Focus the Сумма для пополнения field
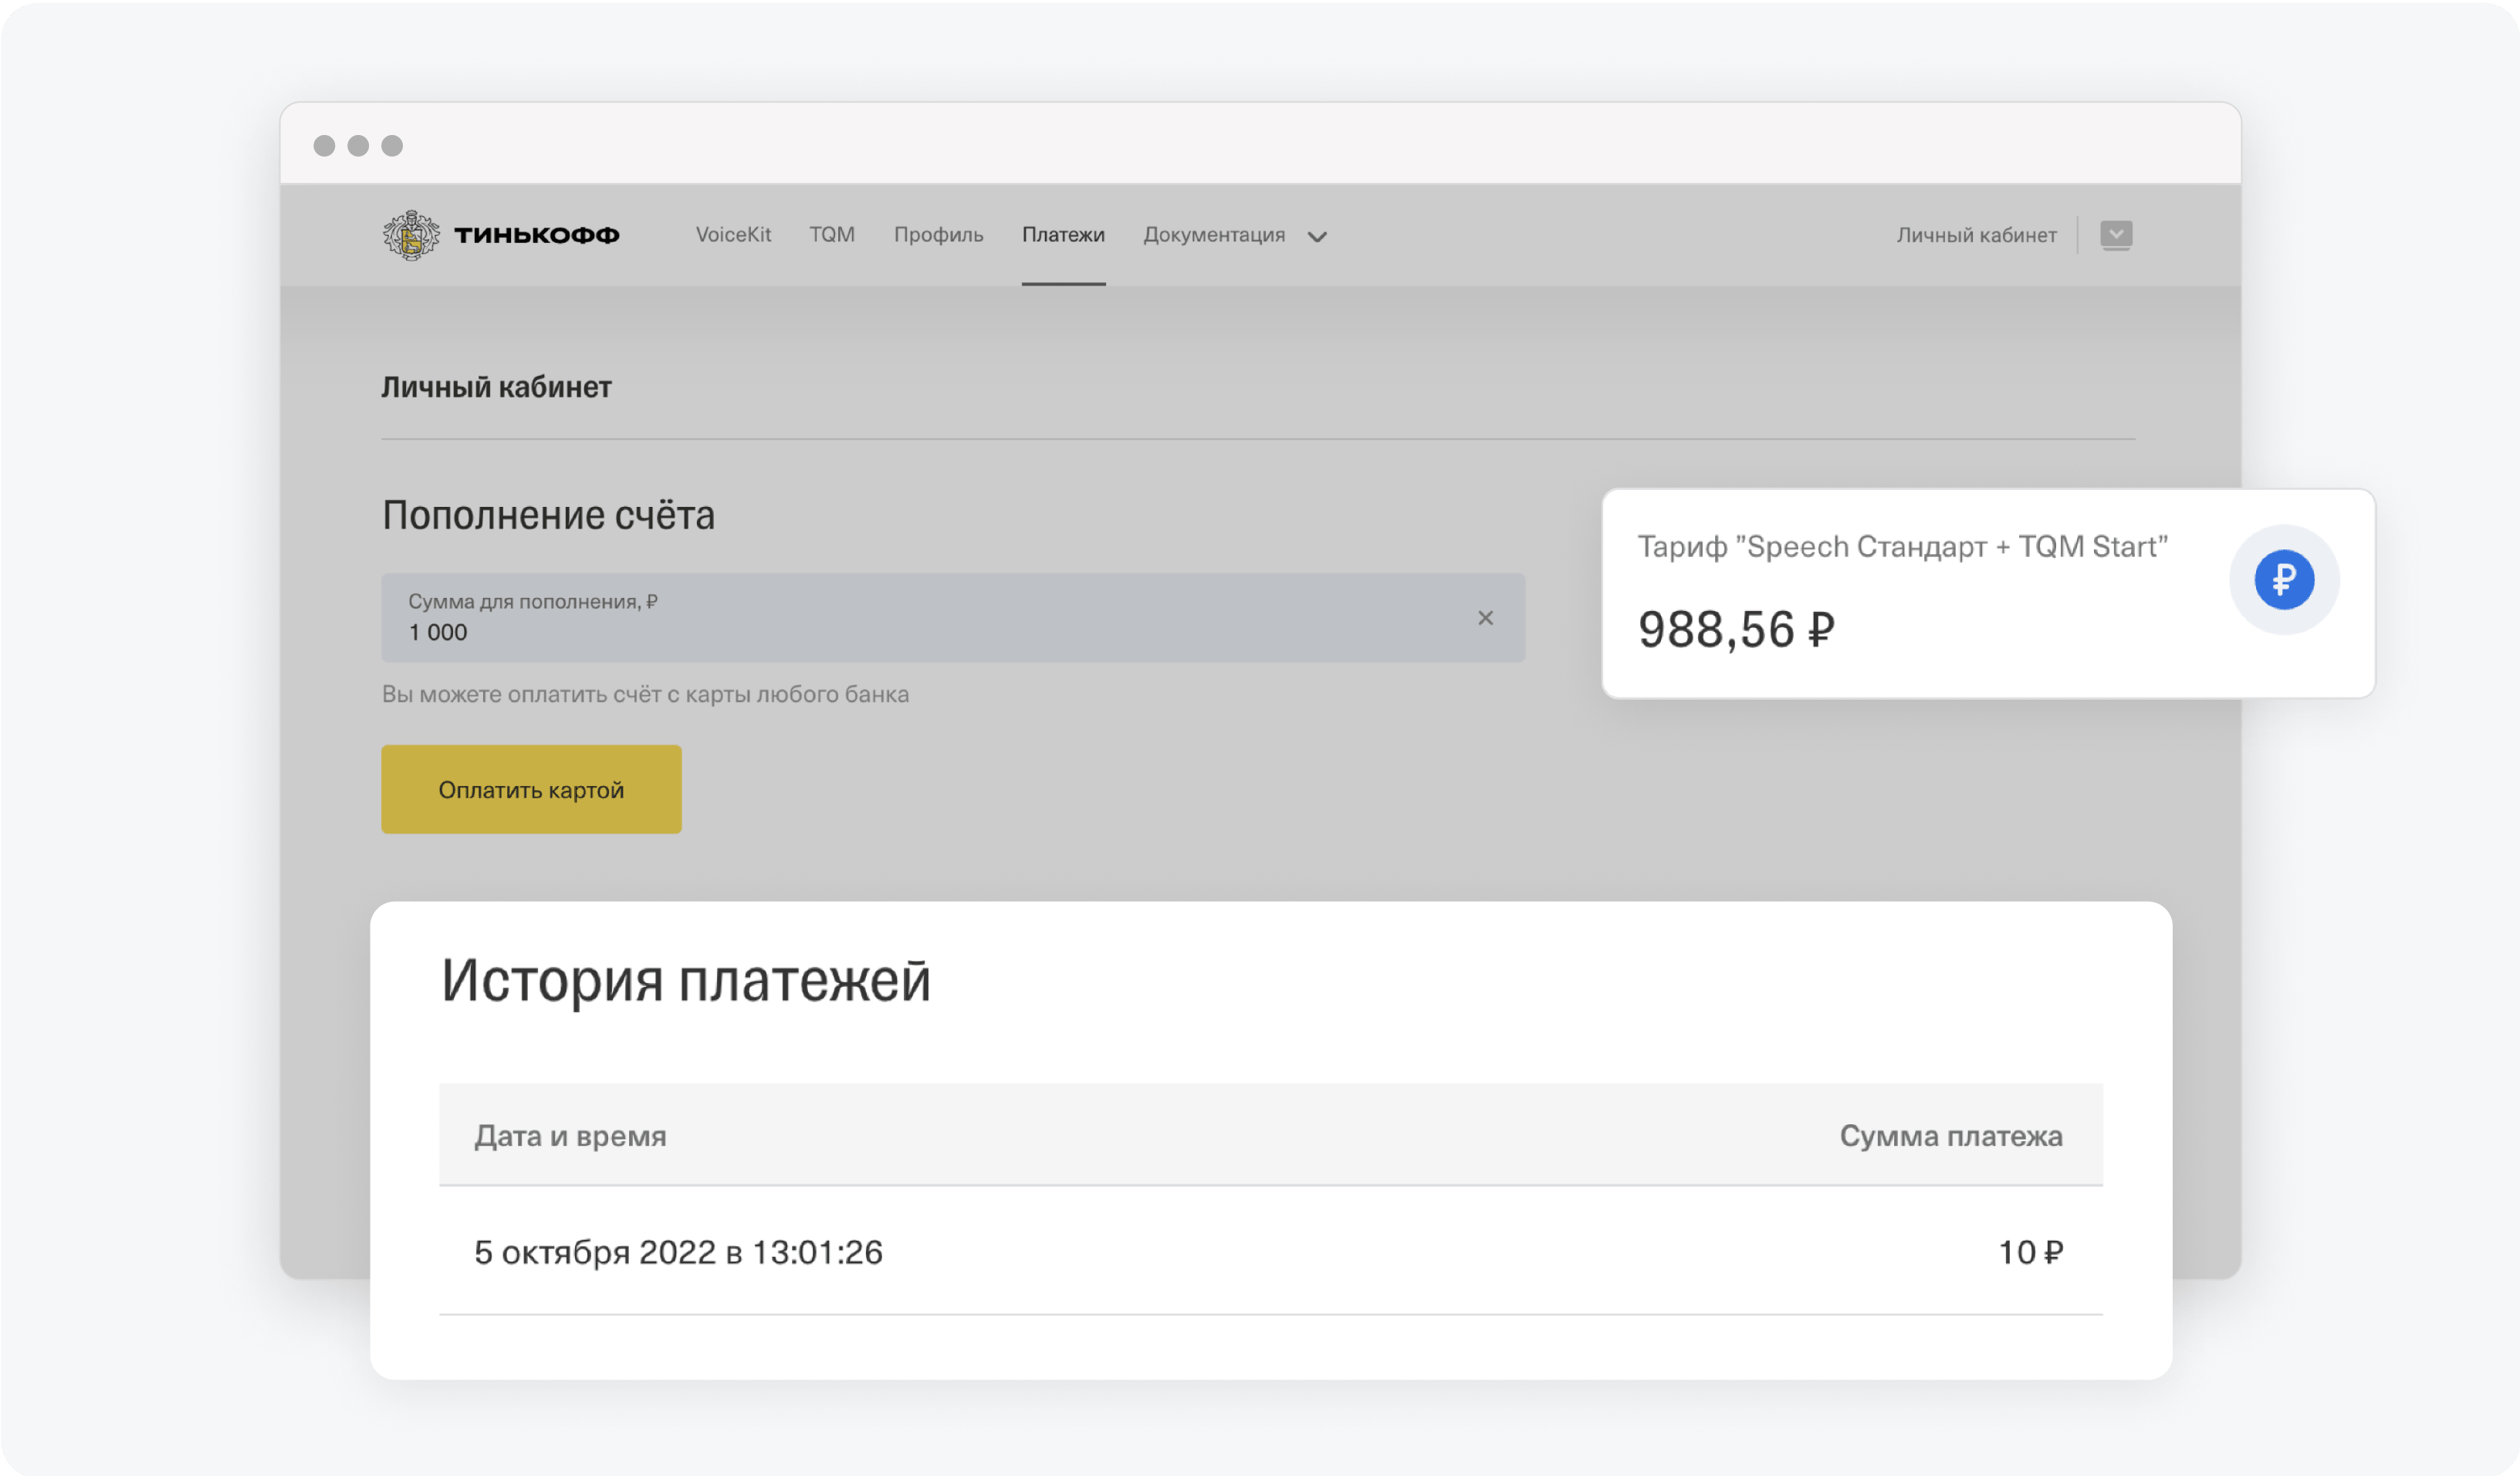 tap(953, 617)
